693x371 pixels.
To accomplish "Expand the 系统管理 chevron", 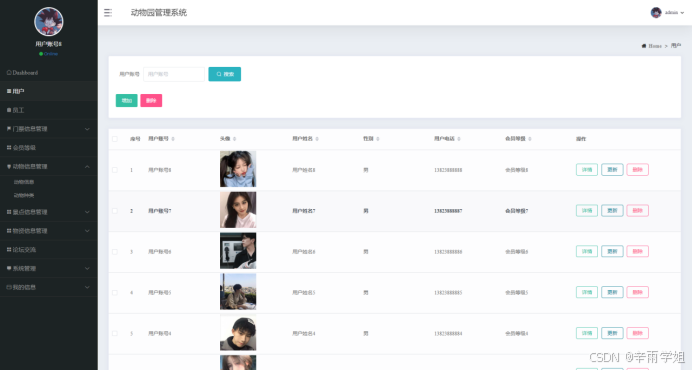I will (87, 268).
